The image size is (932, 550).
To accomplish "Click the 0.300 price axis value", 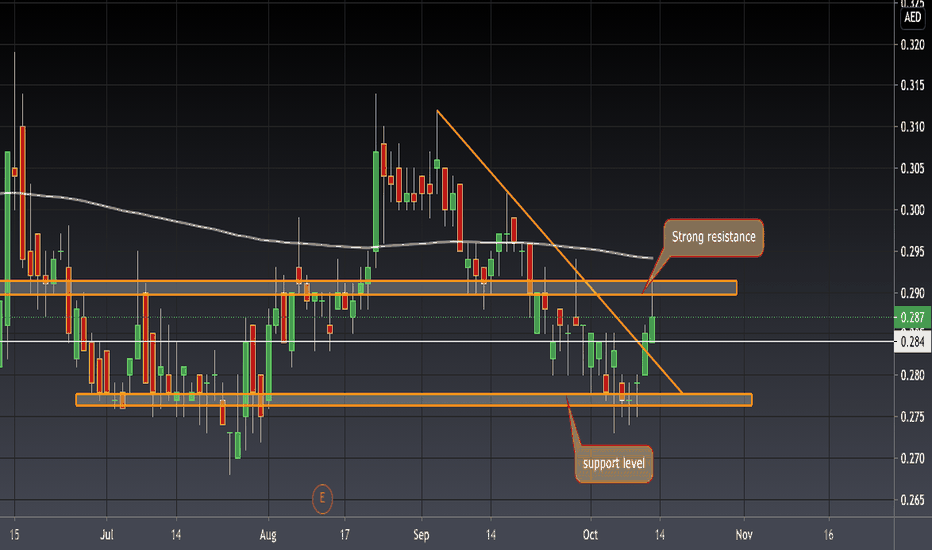I will 912,210.
